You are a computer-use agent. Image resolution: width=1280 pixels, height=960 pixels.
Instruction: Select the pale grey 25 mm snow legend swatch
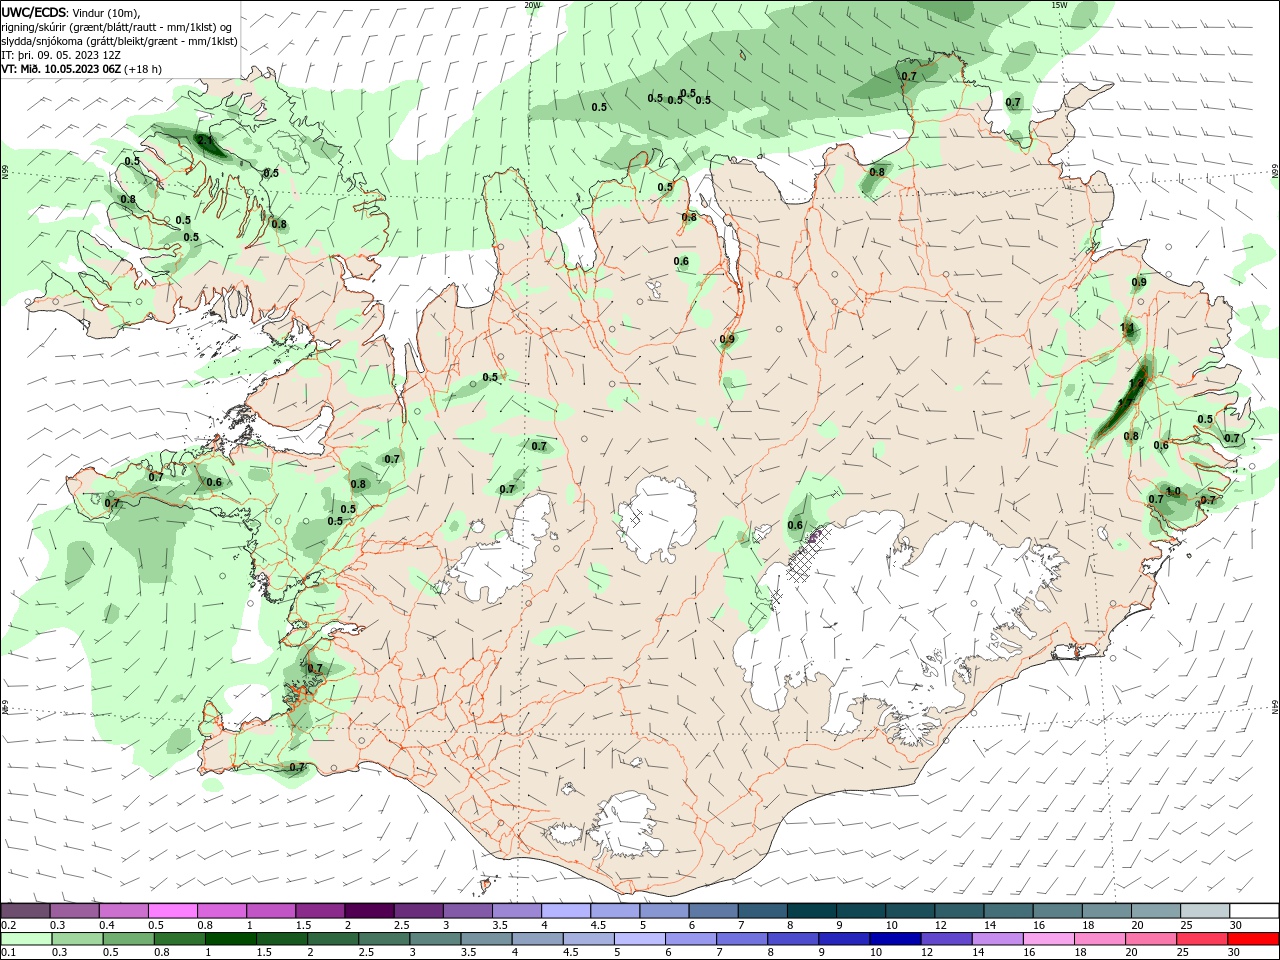click(1205, 911)
